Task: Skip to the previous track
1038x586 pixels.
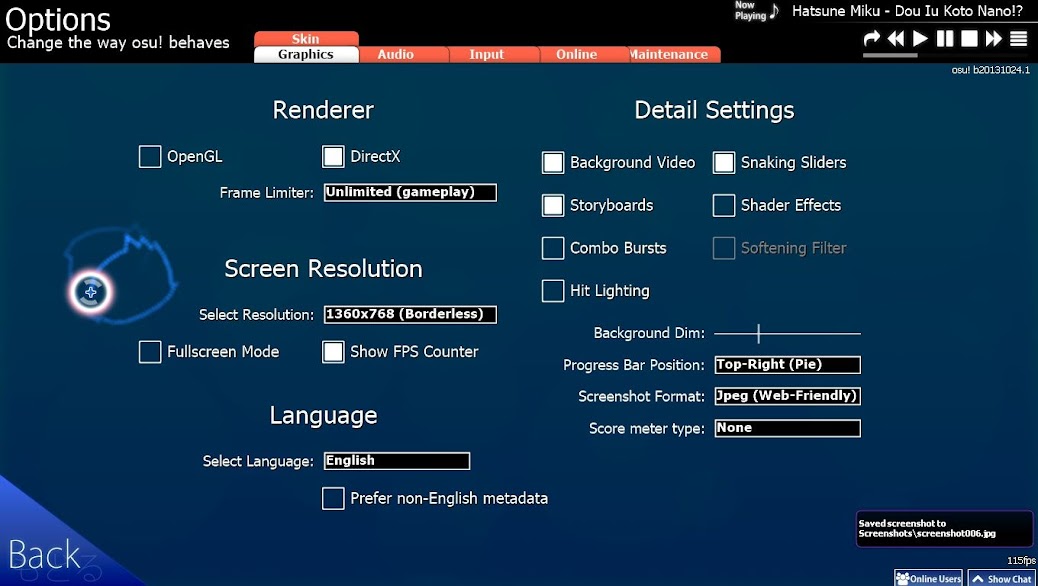Action: point(896,39)
